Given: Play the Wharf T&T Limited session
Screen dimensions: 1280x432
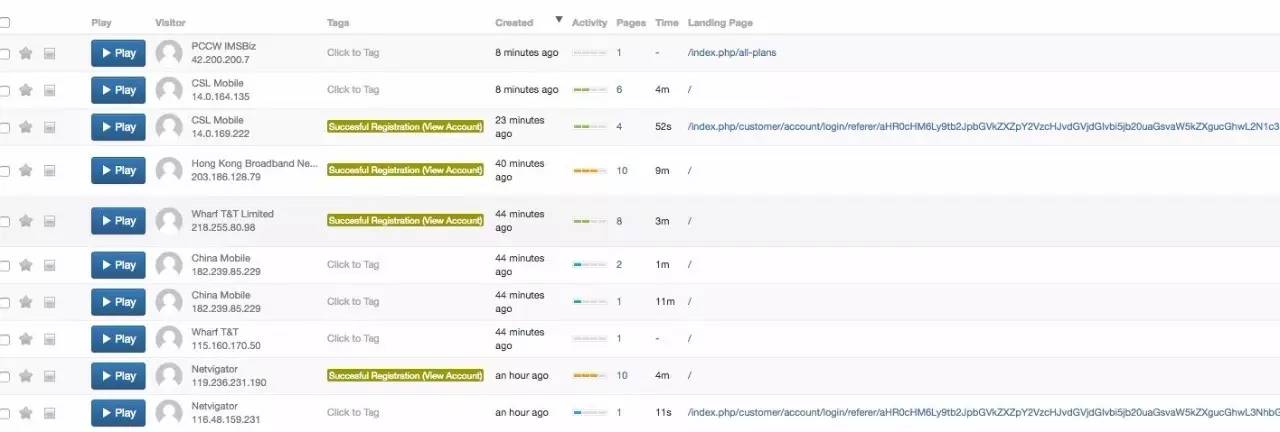Looking at the screenshot, I should pos(118,220).
